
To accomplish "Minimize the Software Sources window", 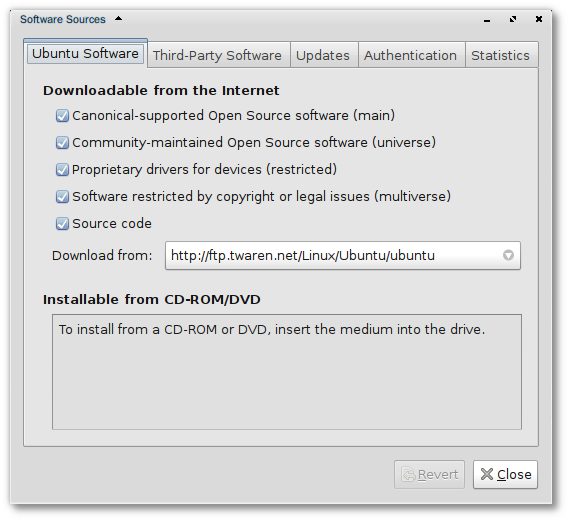I will tap(487, 21).
